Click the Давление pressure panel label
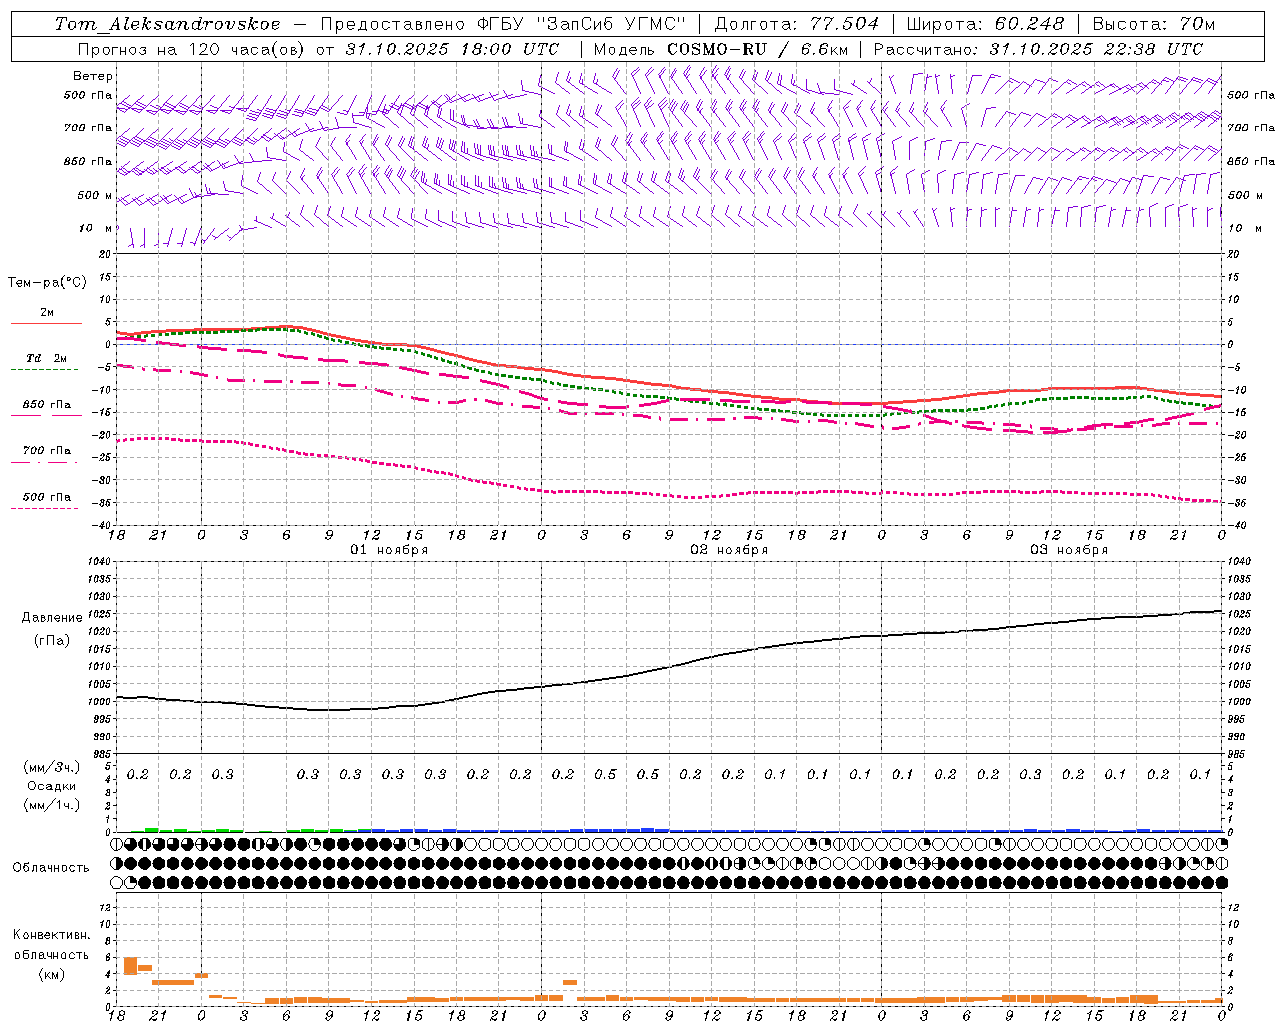The width and height of the screenshot is (1280, 1024). tap(52, 618)
